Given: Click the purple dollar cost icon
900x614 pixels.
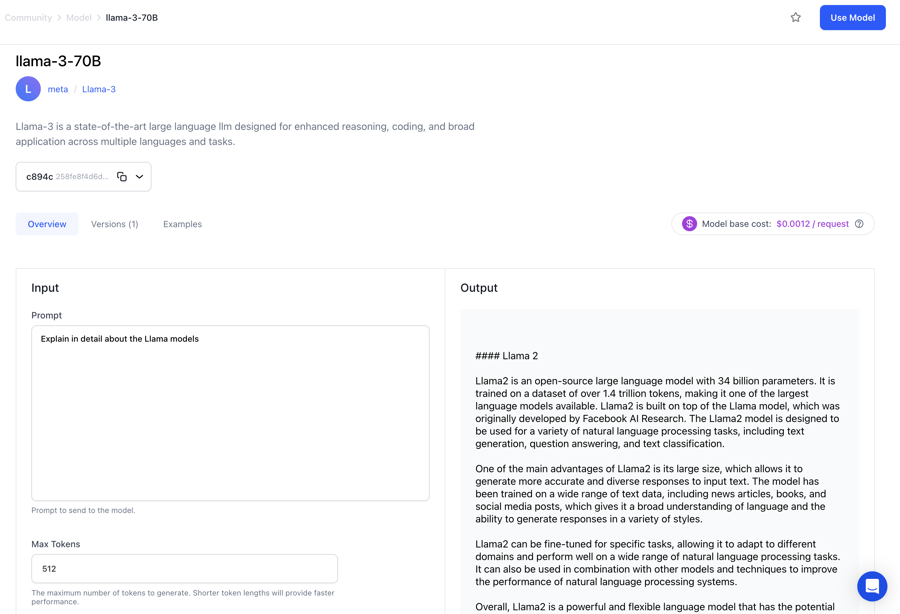Looking at the screenshot, I should [x=689, y=224].
